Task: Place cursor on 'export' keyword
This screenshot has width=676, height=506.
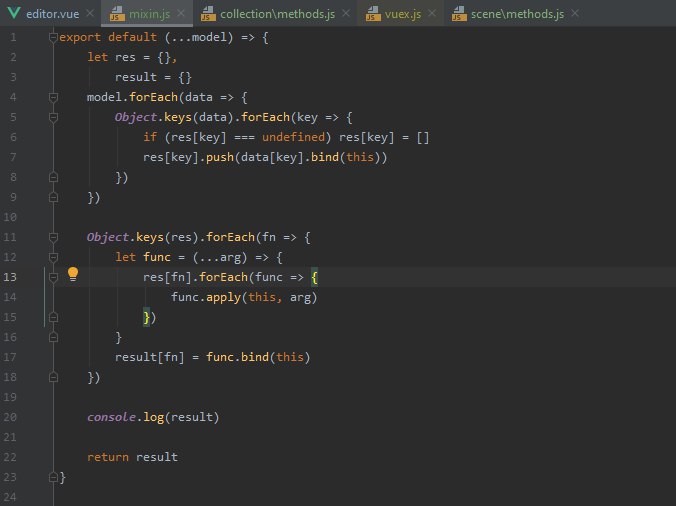Action: point(80,37)
